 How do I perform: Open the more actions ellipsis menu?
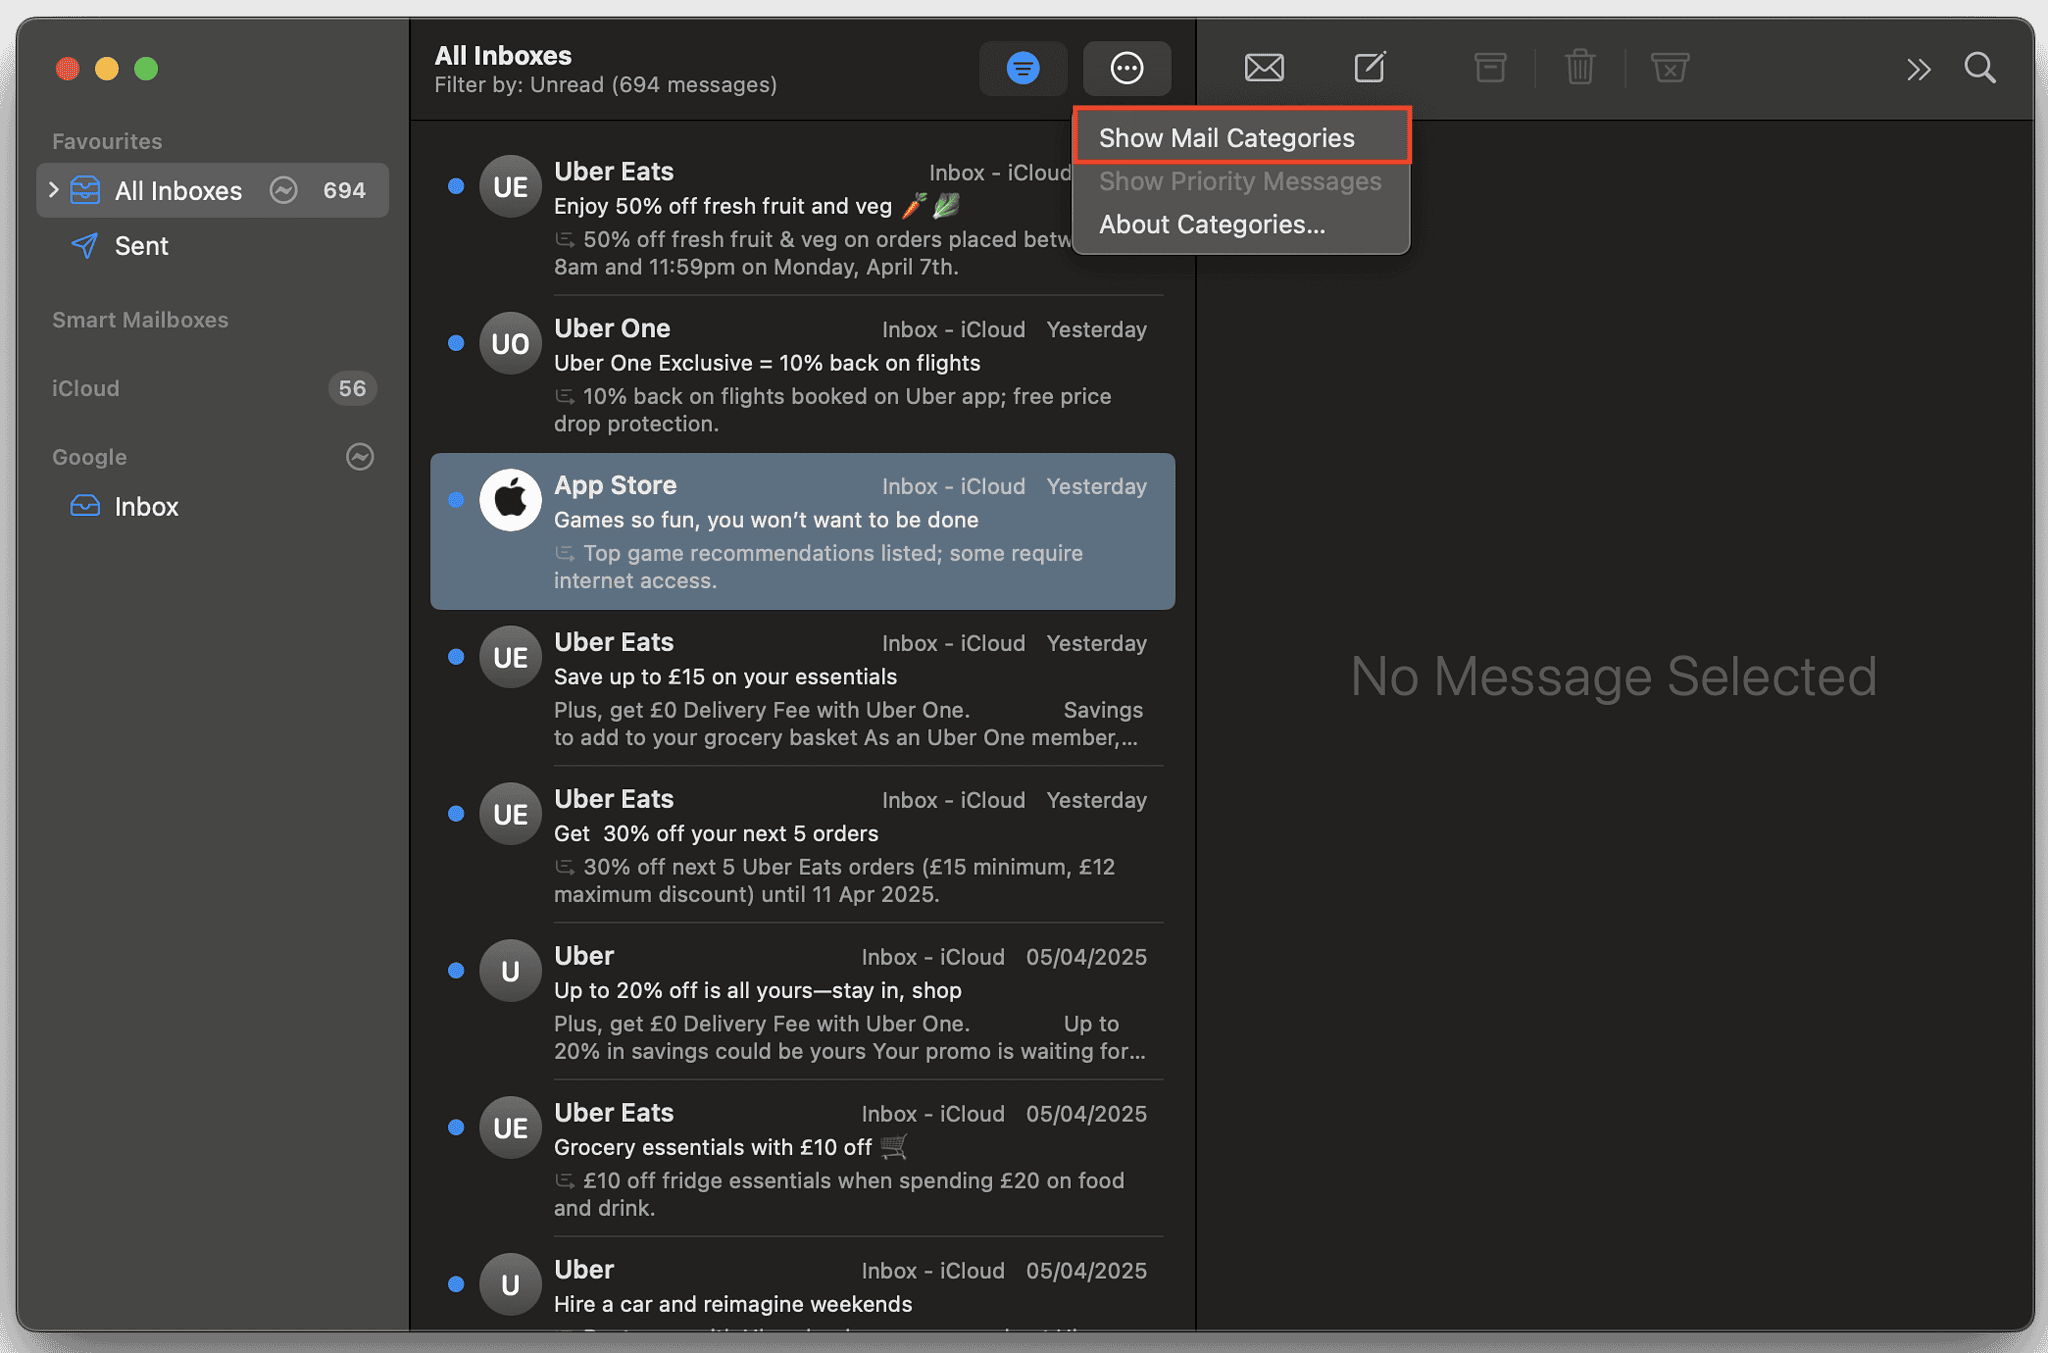1127,68
